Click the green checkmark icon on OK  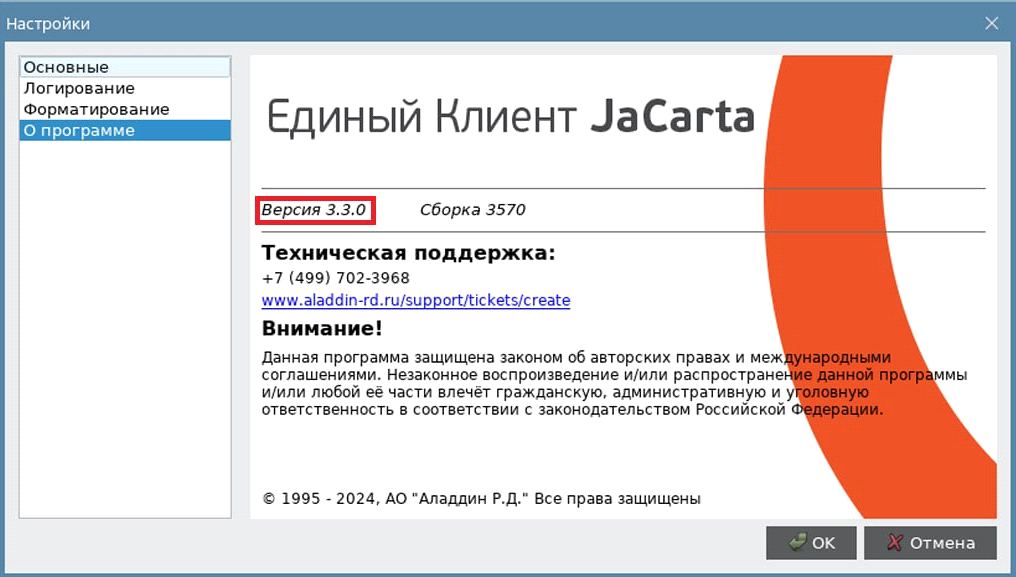797,543
